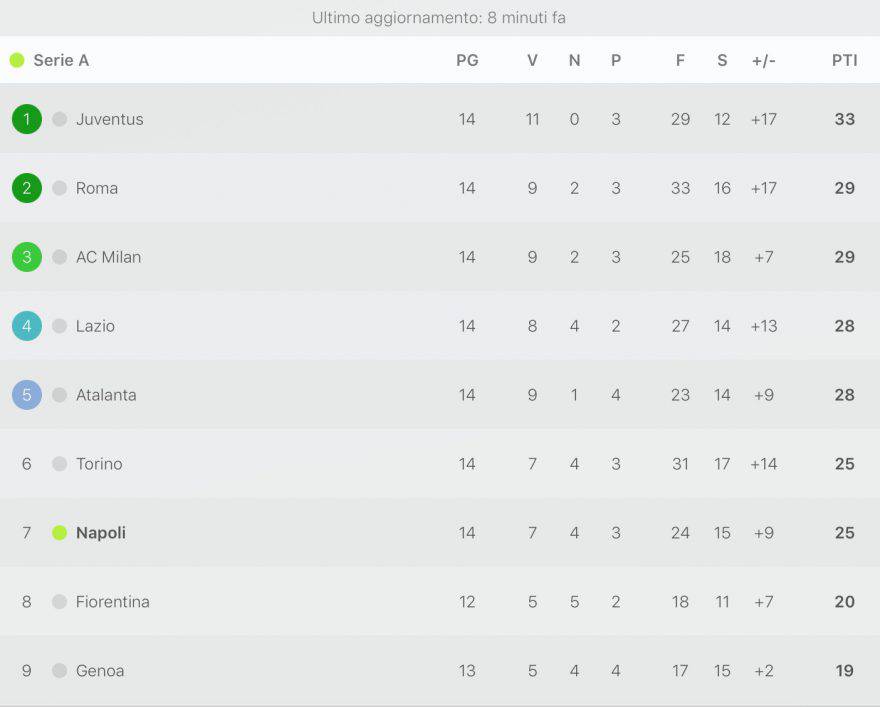Click the Ultimo aggiornamento update text
Viewport: 880px width, 707px height.
pos(439,18)
